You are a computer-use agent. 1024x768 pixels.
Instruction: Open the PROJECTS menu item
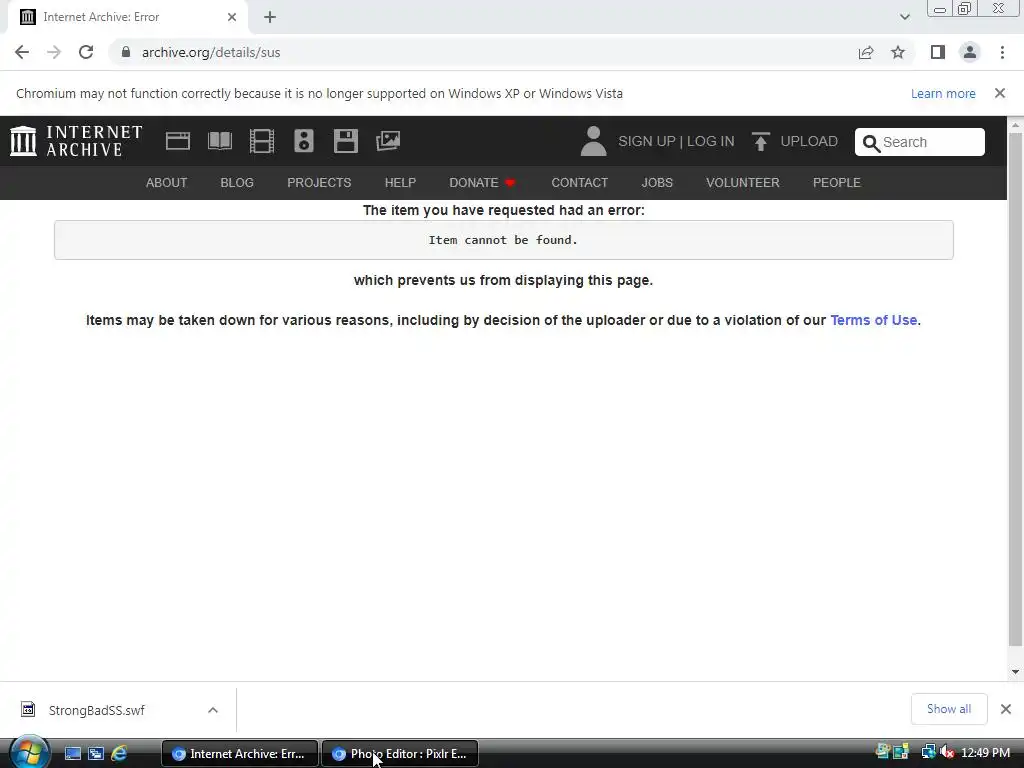[x=319, y=183]
